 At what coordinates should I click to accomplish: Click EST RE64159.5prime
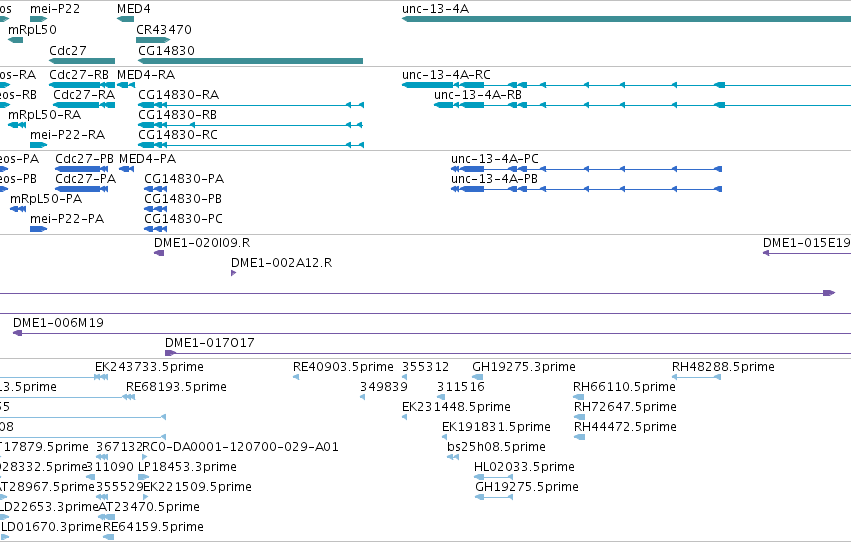109,538
